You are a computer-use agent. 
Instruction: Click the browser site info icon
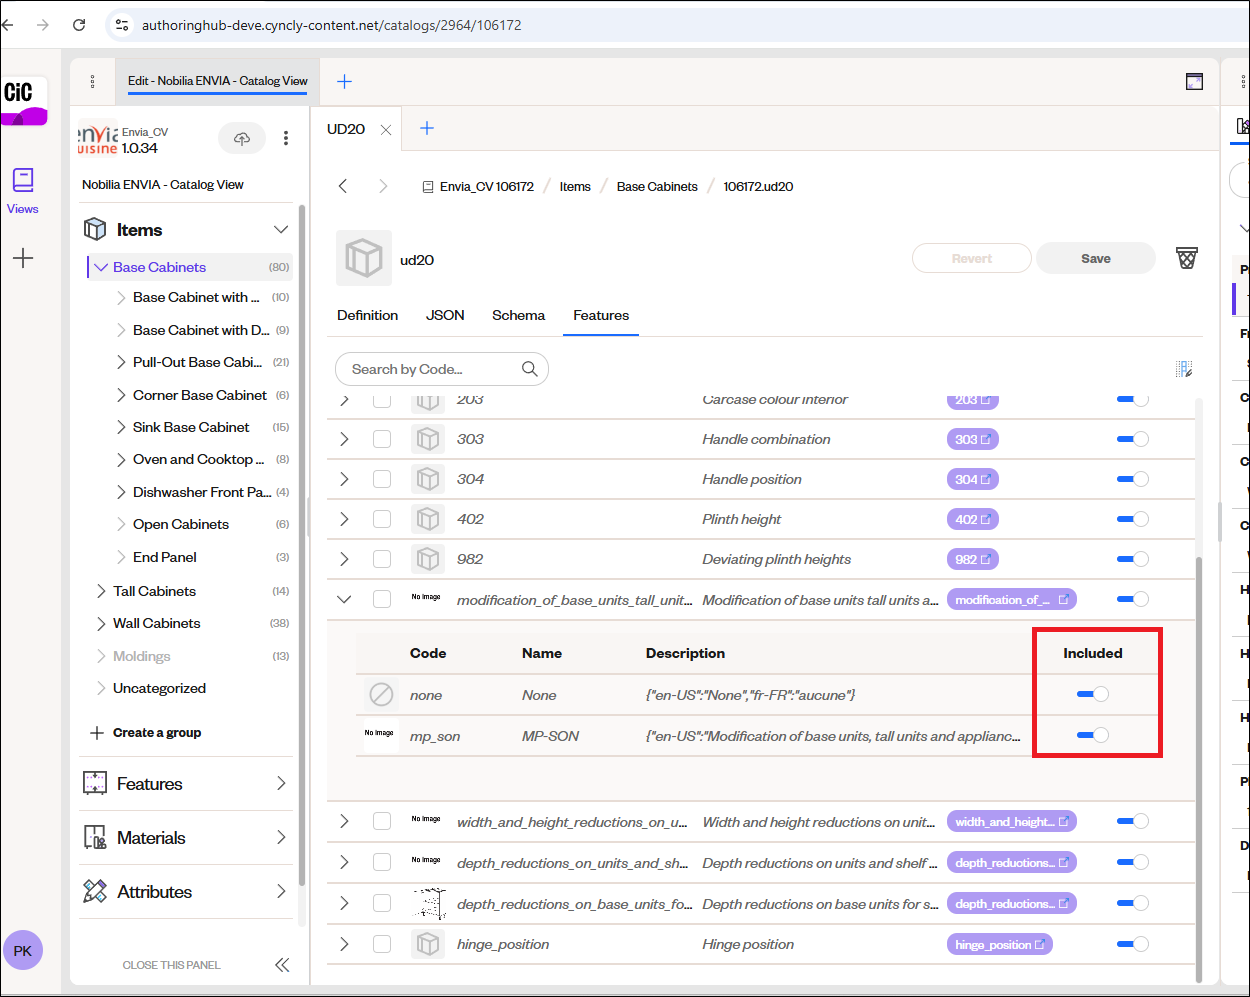pyautogui.click(x=122, y=25)
